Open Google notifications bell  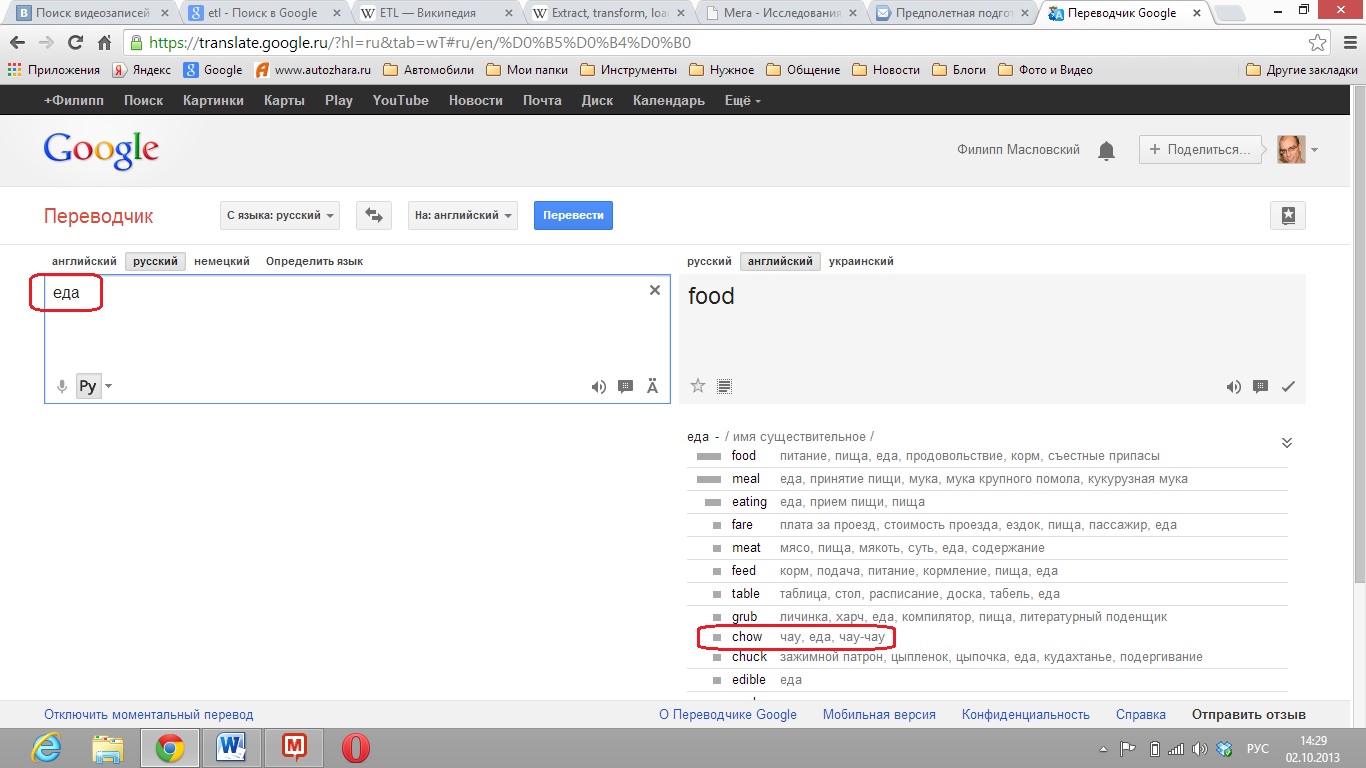click(1106, 151)
